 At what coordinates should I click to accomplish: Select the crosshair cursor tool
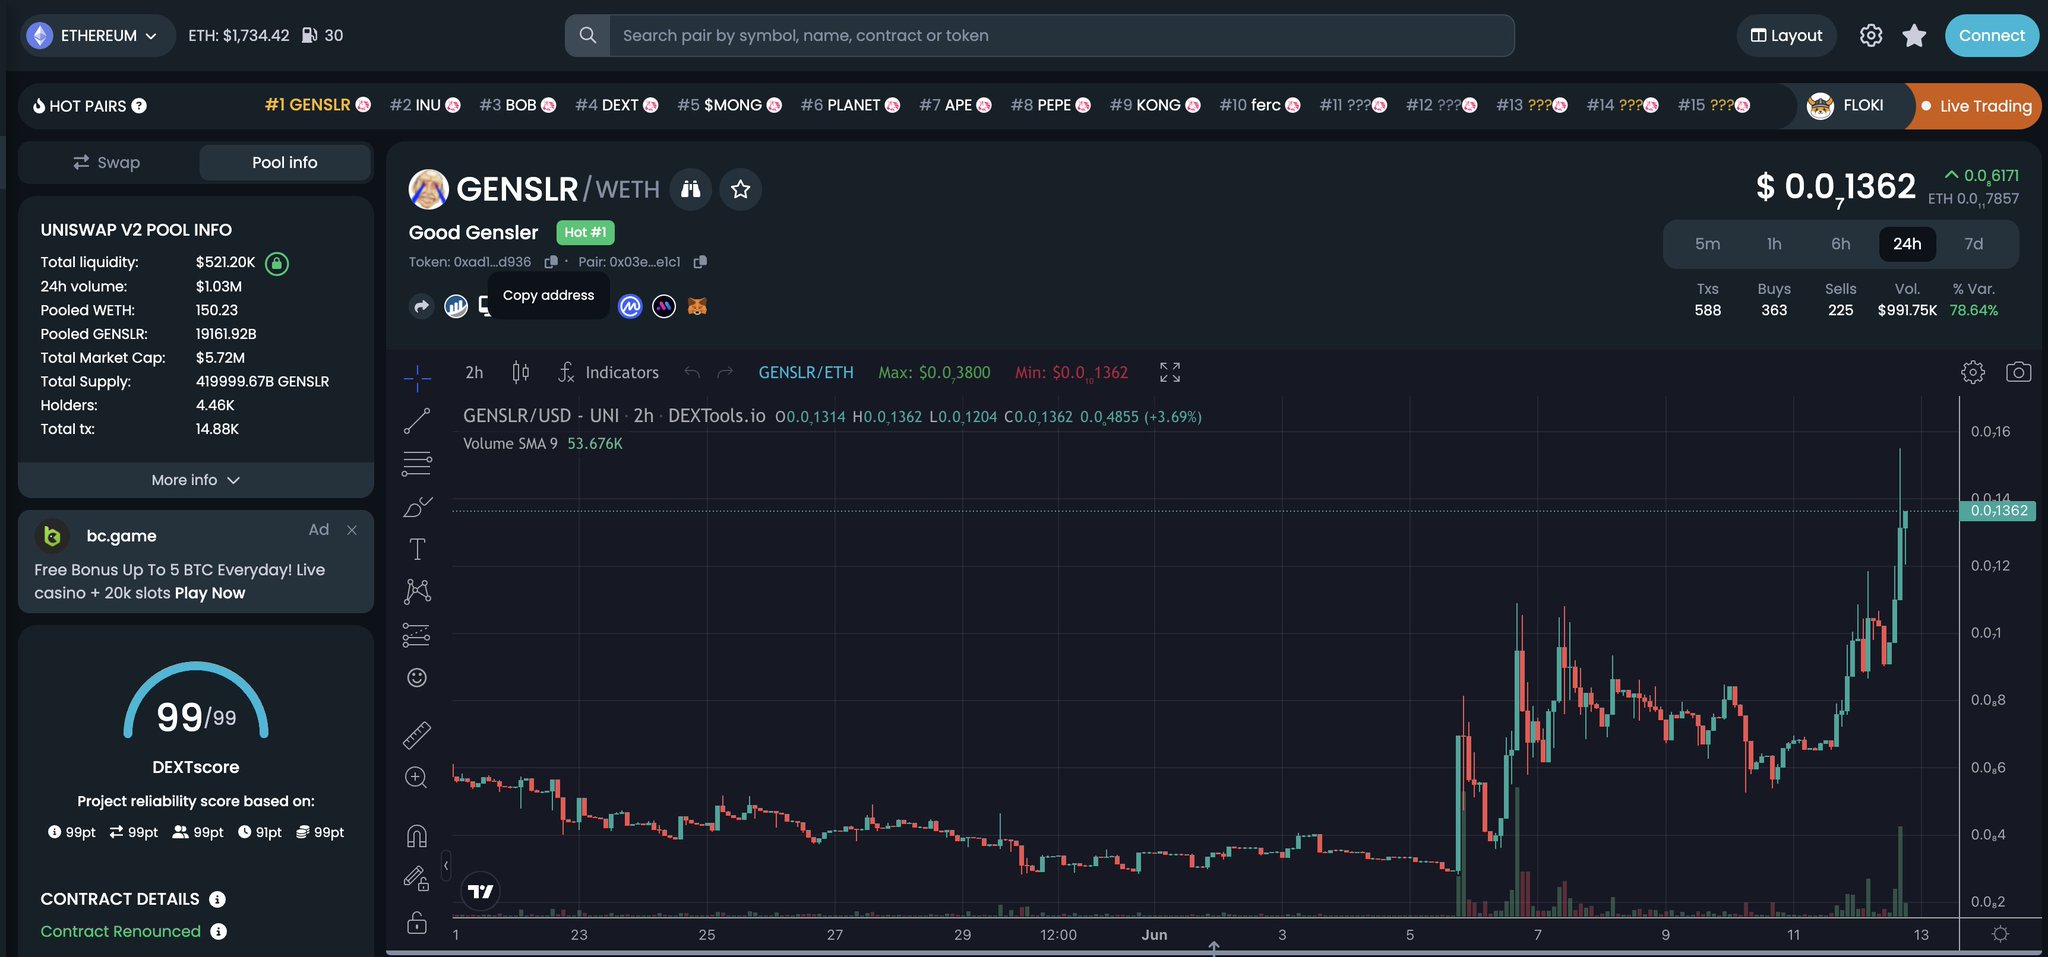pos(417,377)
